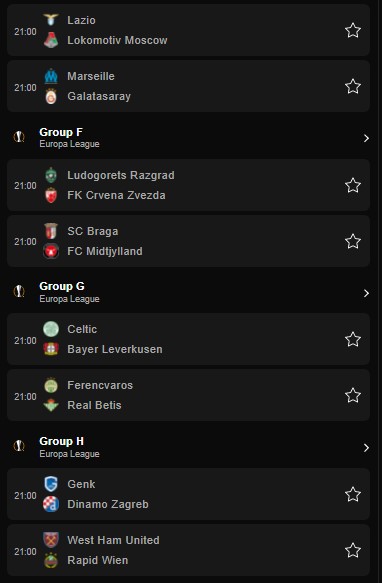Viewport: 382px width, 583px height.
Task: Toggle favorite for West Ham vs Rapid Wien
Action: tap(353, 550)
